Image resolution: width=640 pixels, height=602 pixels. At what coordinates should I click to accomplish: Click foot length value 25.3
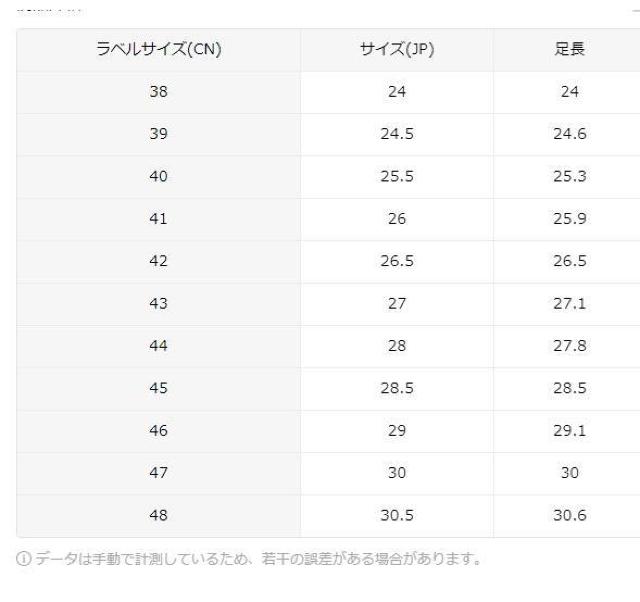click(569, 176)
